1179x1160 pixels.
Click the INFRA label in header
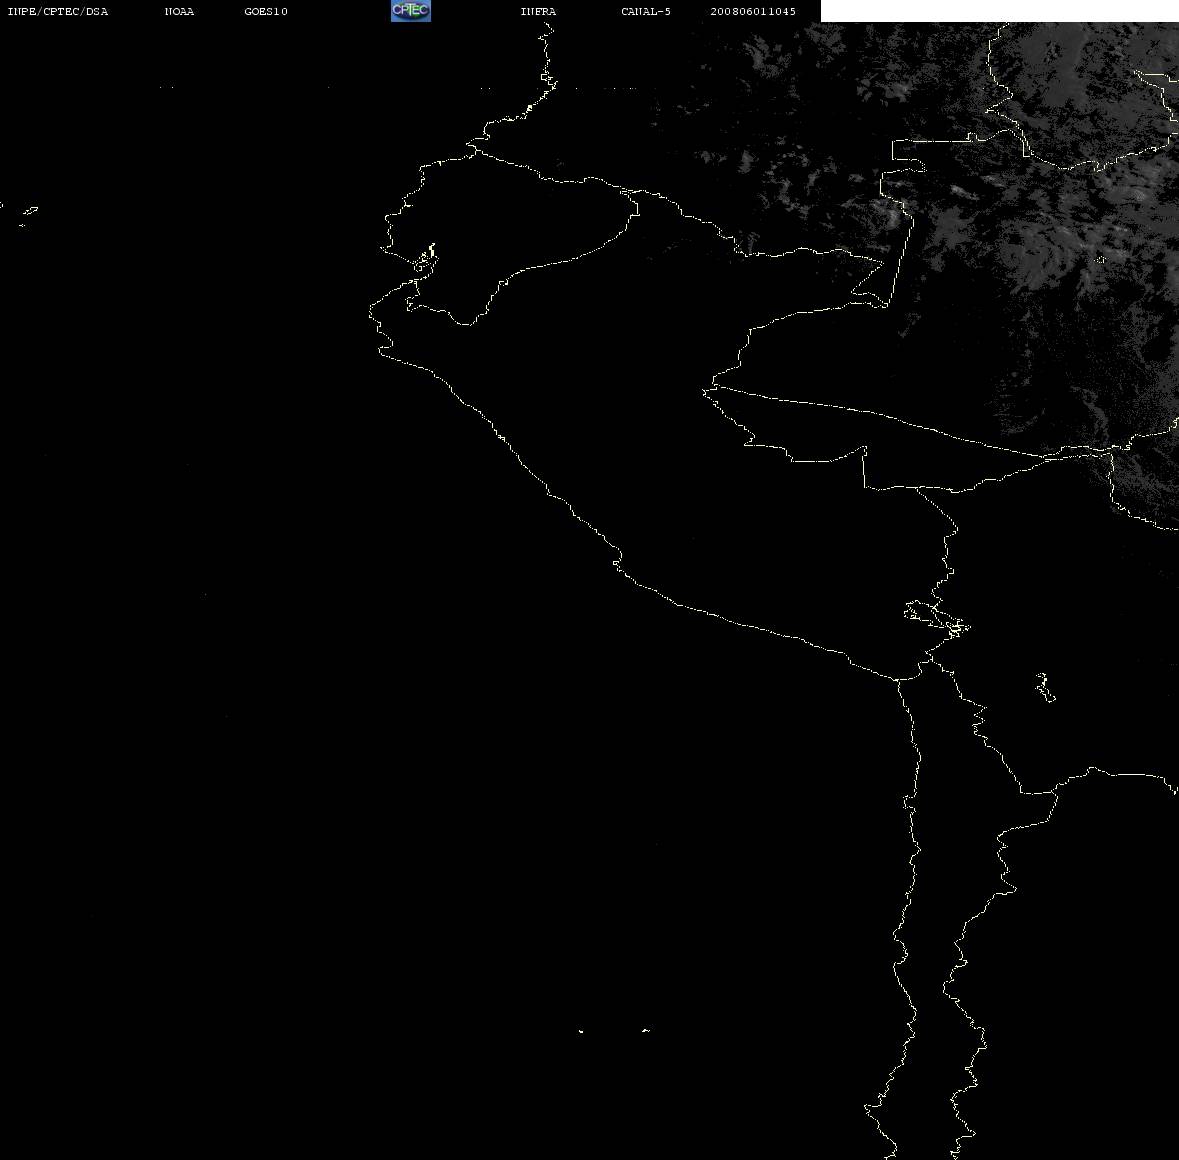pos(538,11)
